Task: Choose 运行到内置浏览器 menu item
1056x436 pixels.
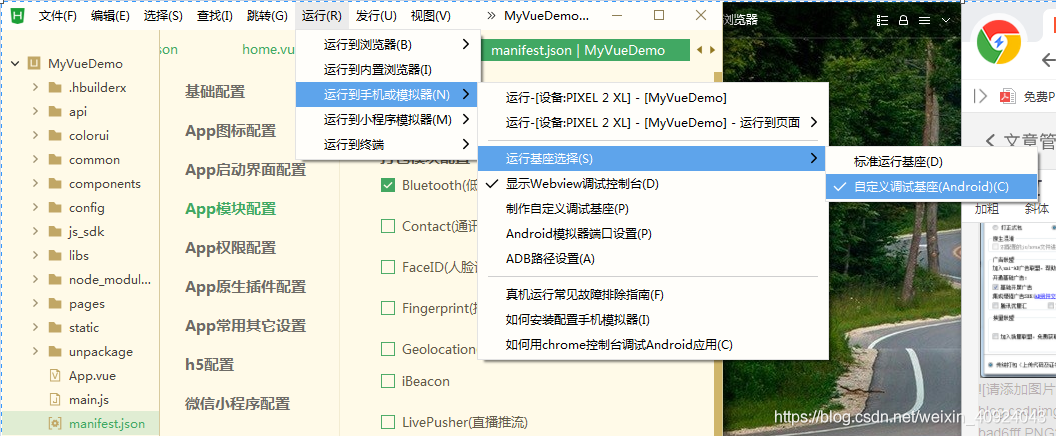Action: pos(388,69)
